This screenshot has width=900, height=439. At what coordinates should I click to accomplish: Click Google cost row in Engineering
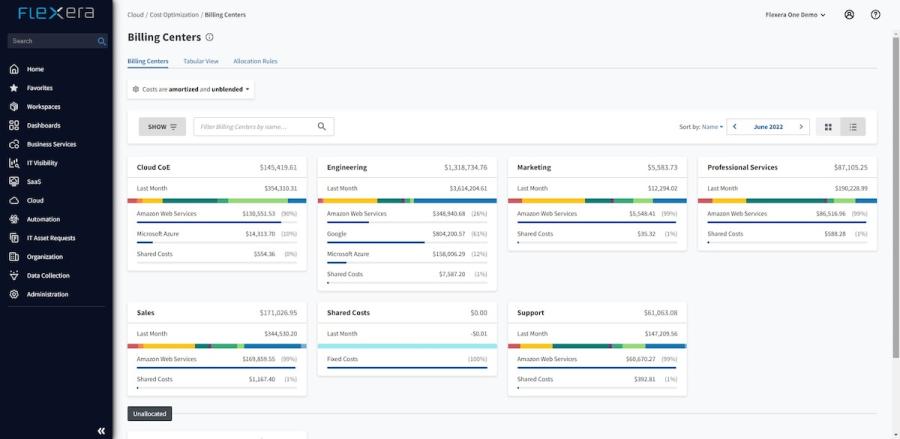point(407,235)
